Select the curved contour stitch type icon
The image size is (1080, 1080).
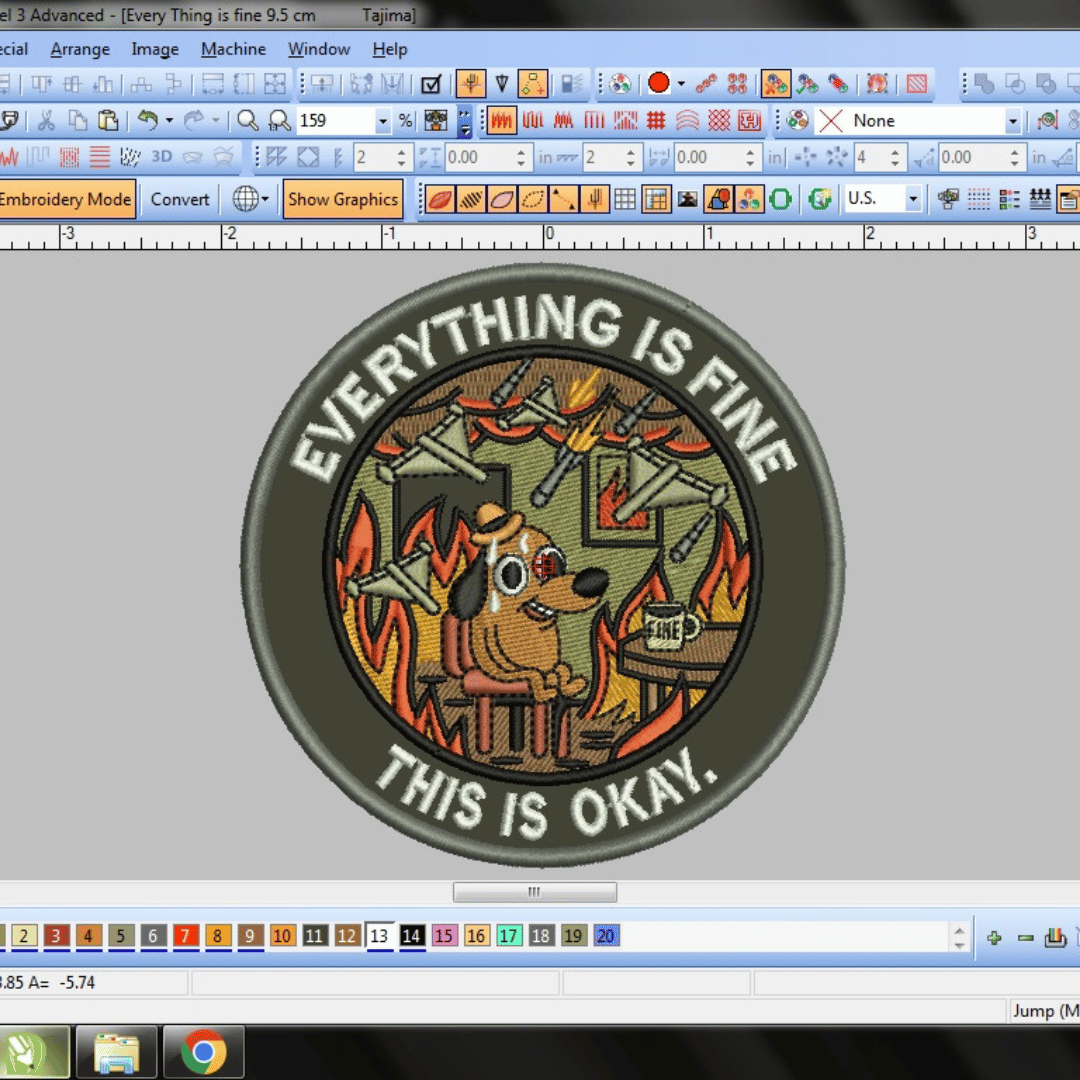[687, 121]
